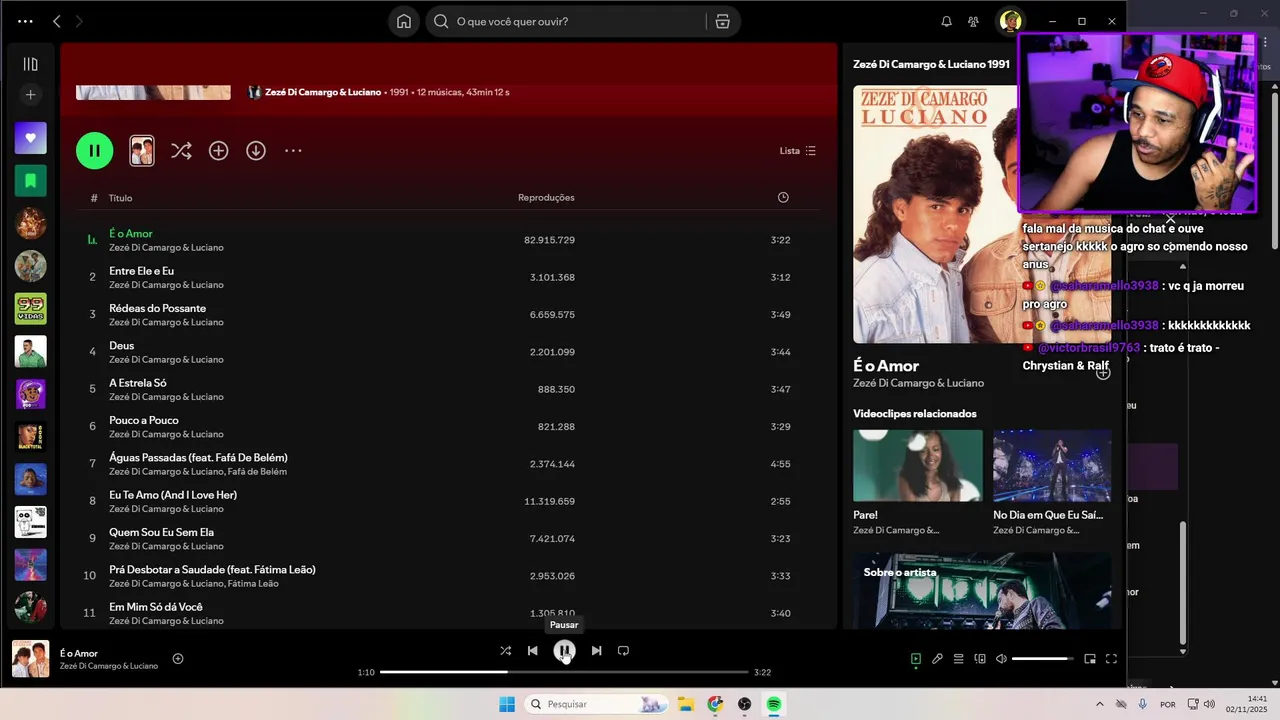Seek on the song progress bar
This screenshot has width=1280, height=720.
pyautogui.click(x=564, y=672)
